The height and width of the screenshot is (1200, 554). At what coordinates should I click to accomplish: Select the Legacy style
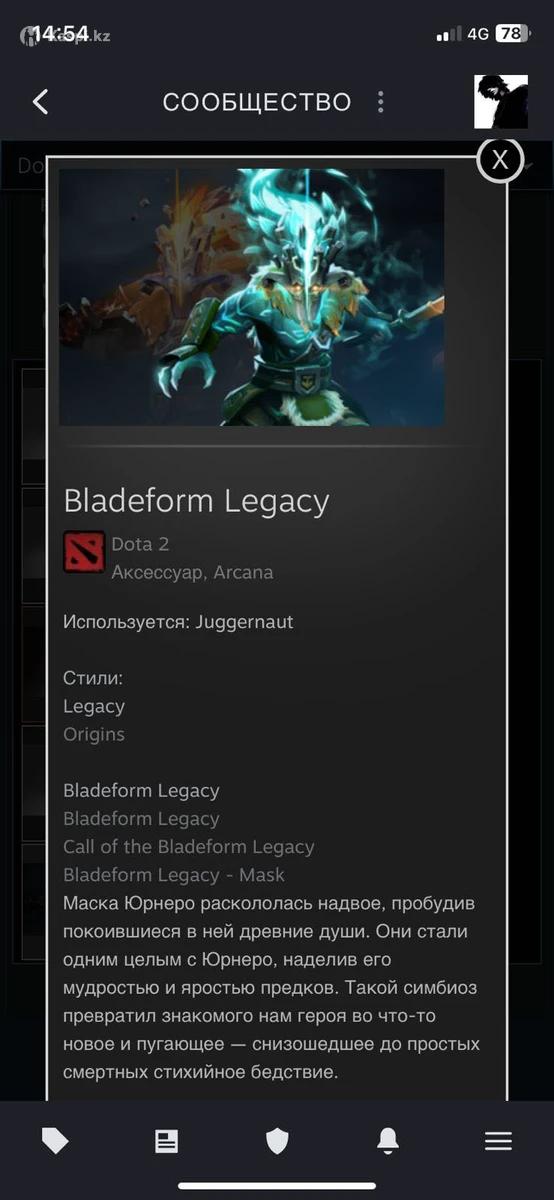tap(94, 706)
